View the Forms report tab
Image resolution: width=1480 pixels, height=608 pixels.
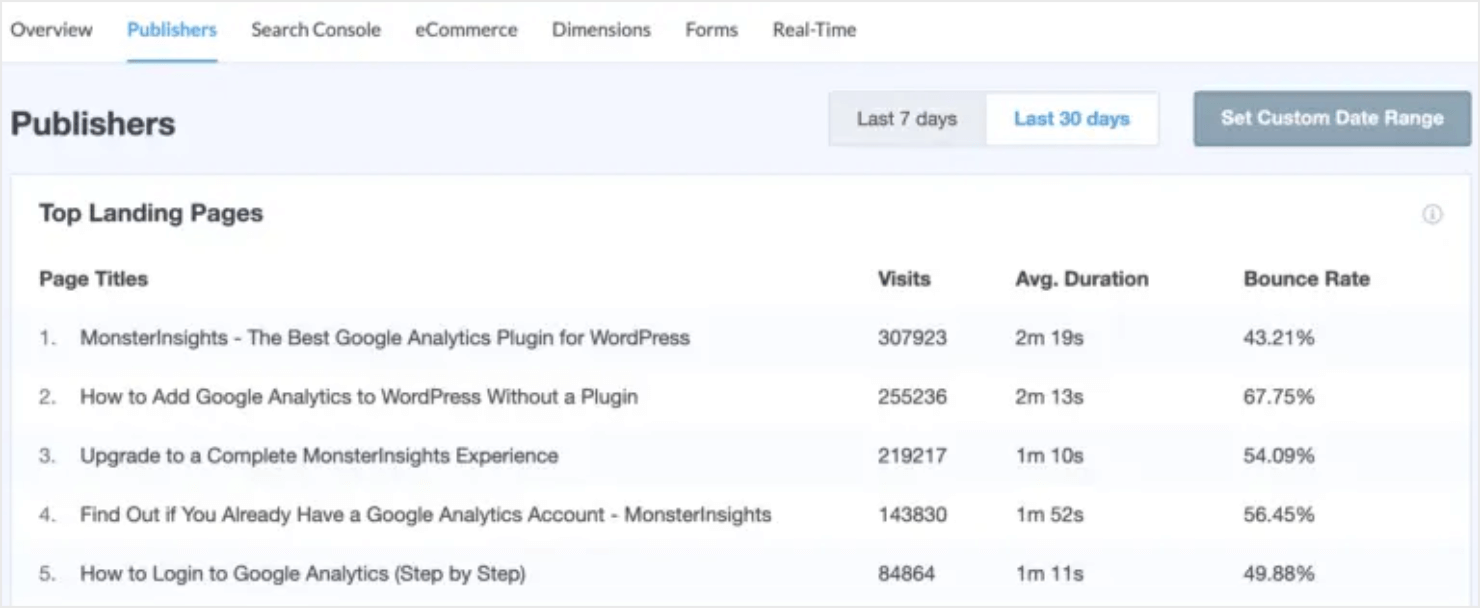[x=711, y=30]
